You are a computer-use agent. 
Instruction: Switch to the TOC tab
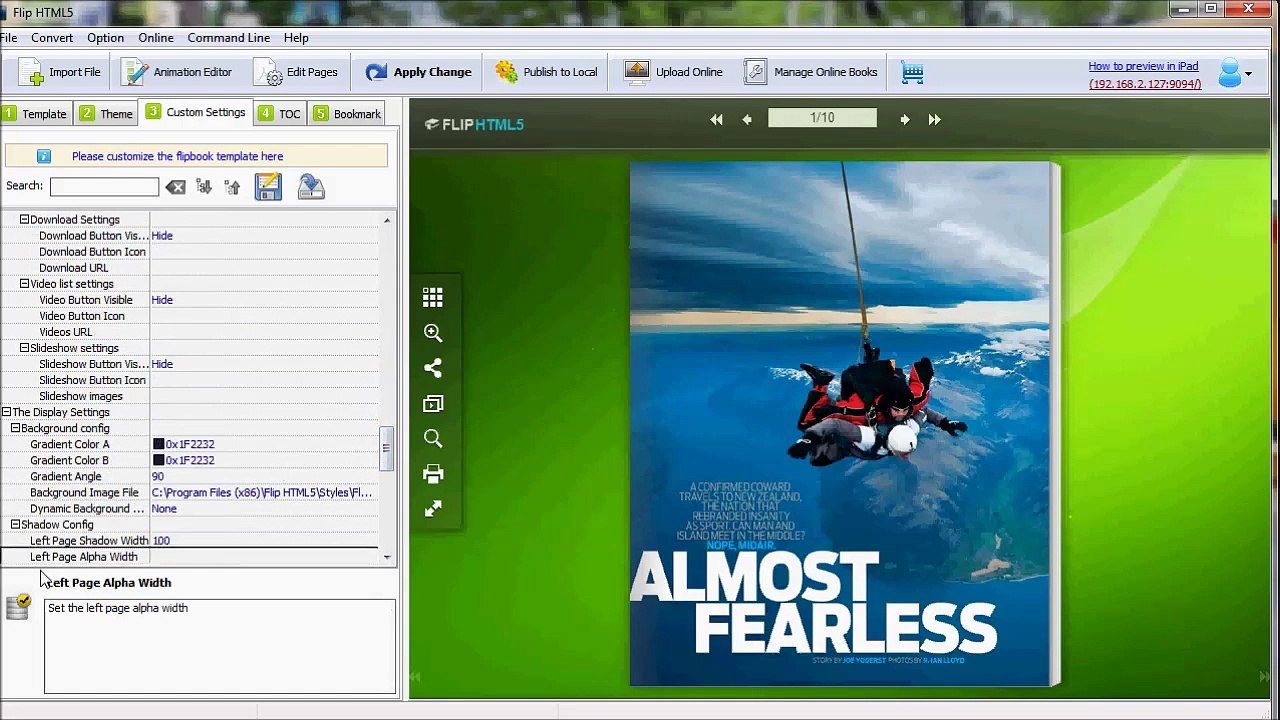[x=279, y=114]
